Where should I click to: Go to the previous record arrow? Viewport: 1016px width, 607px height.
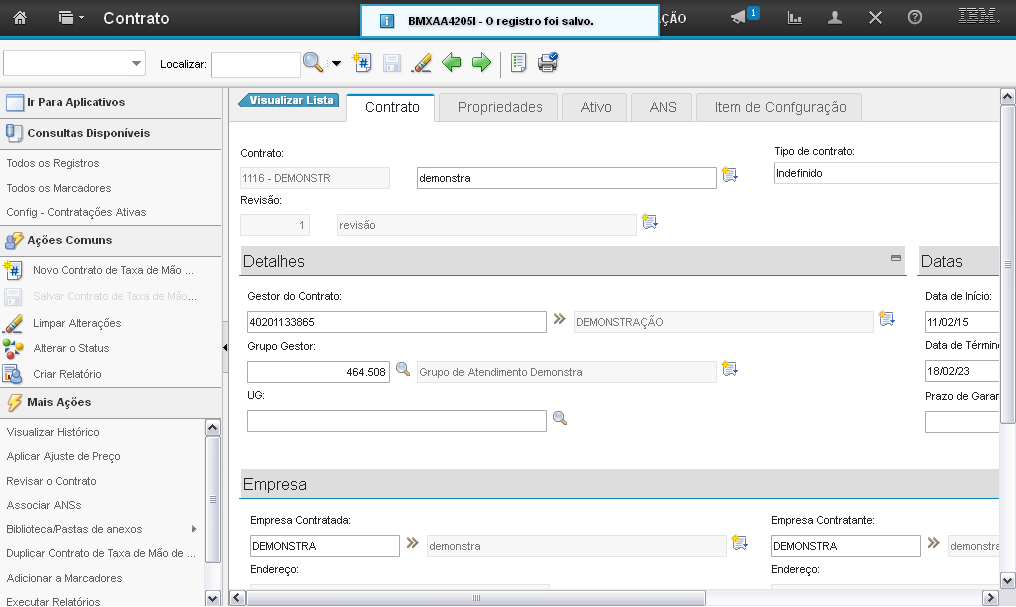tap(452, 63)
